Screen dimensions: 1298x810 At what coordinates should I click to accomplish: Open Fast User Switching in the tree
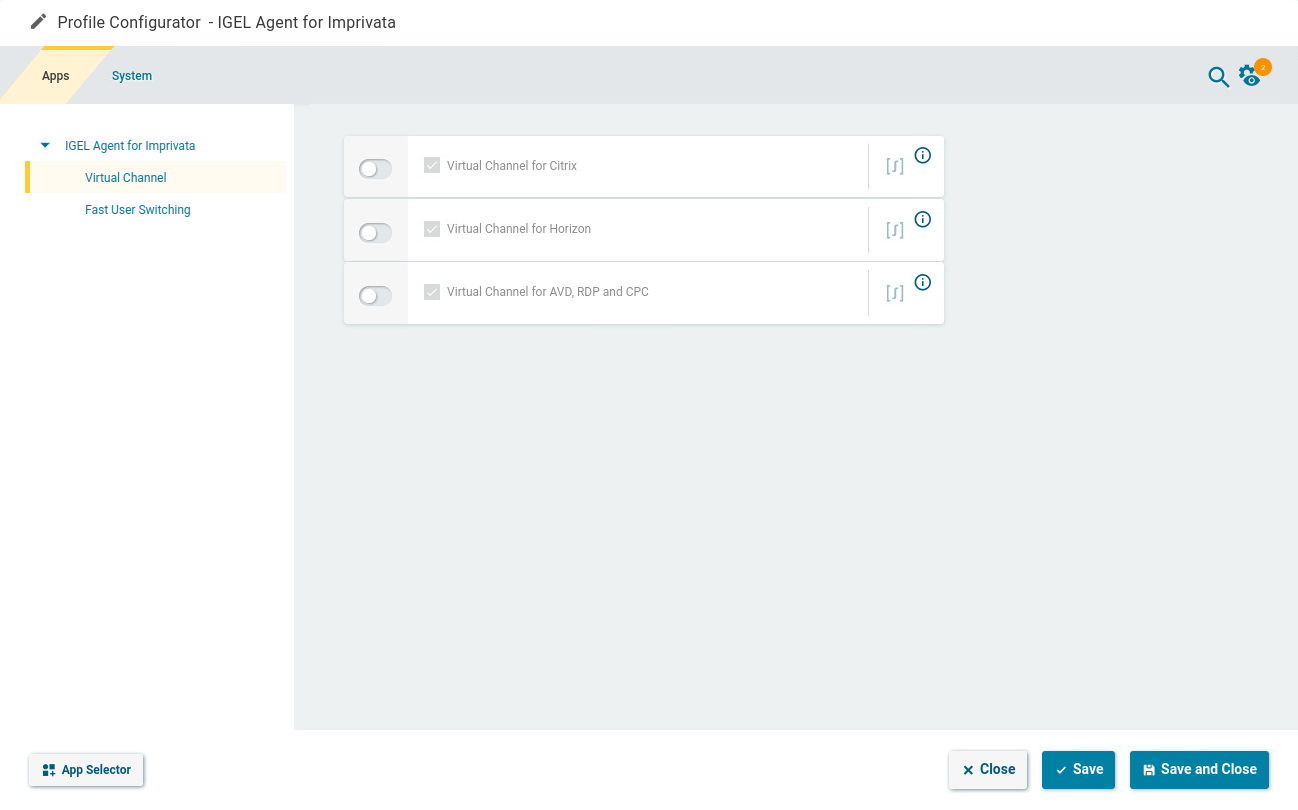(138, 210)
